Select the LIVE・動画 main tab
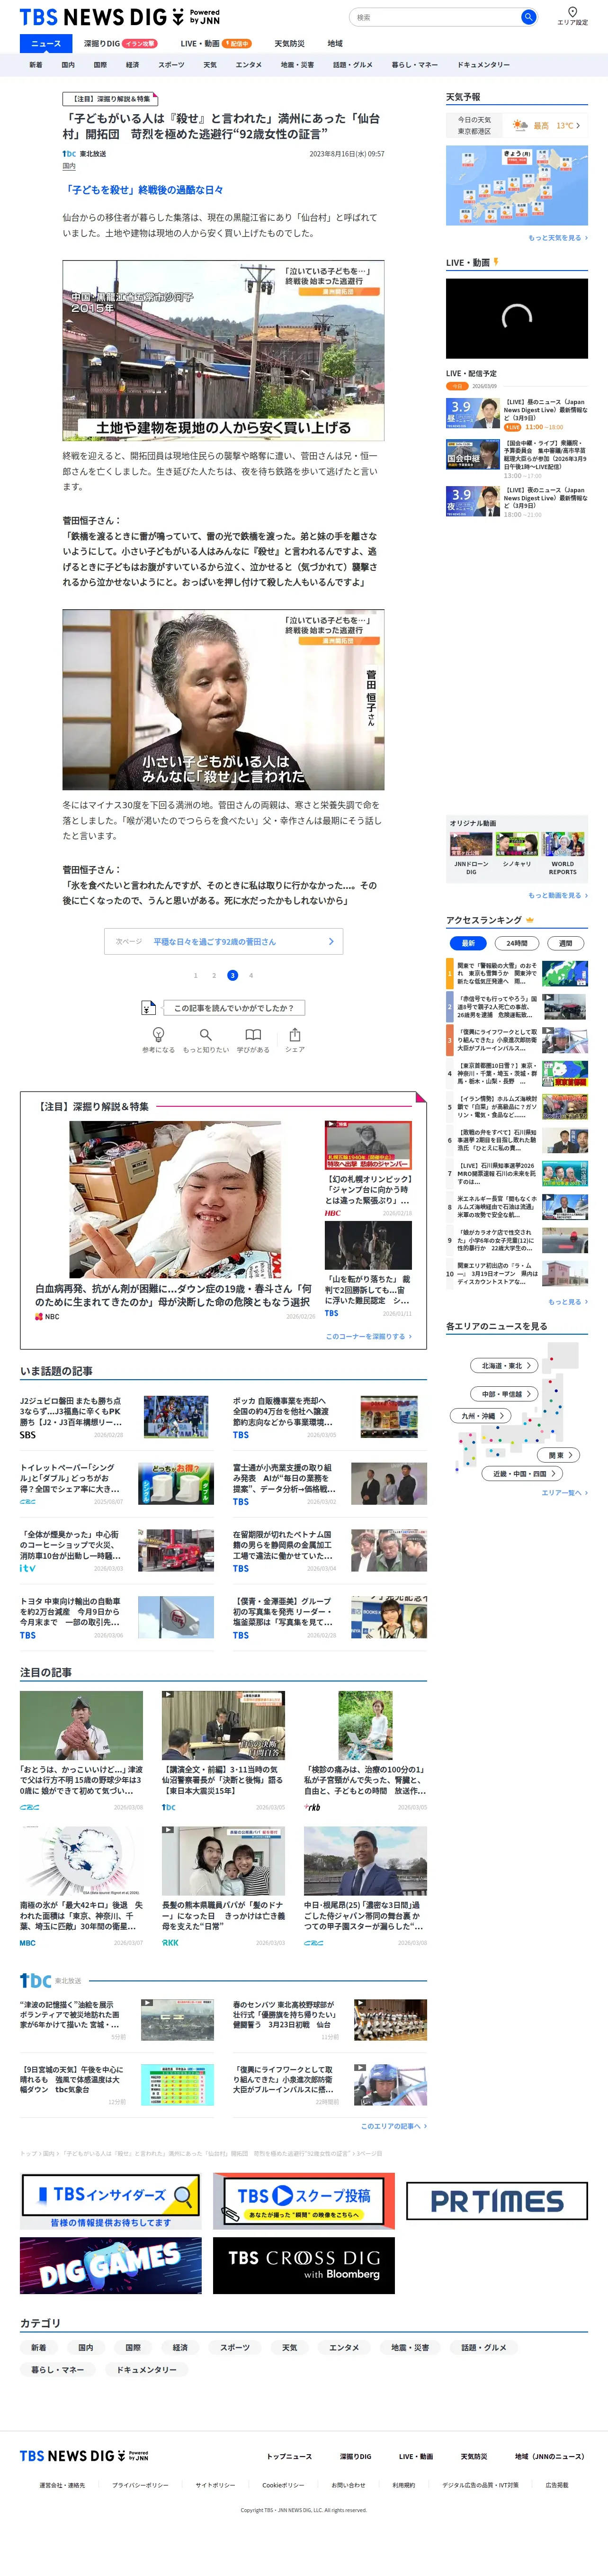The image size is (608, 2576). (215, 44)
